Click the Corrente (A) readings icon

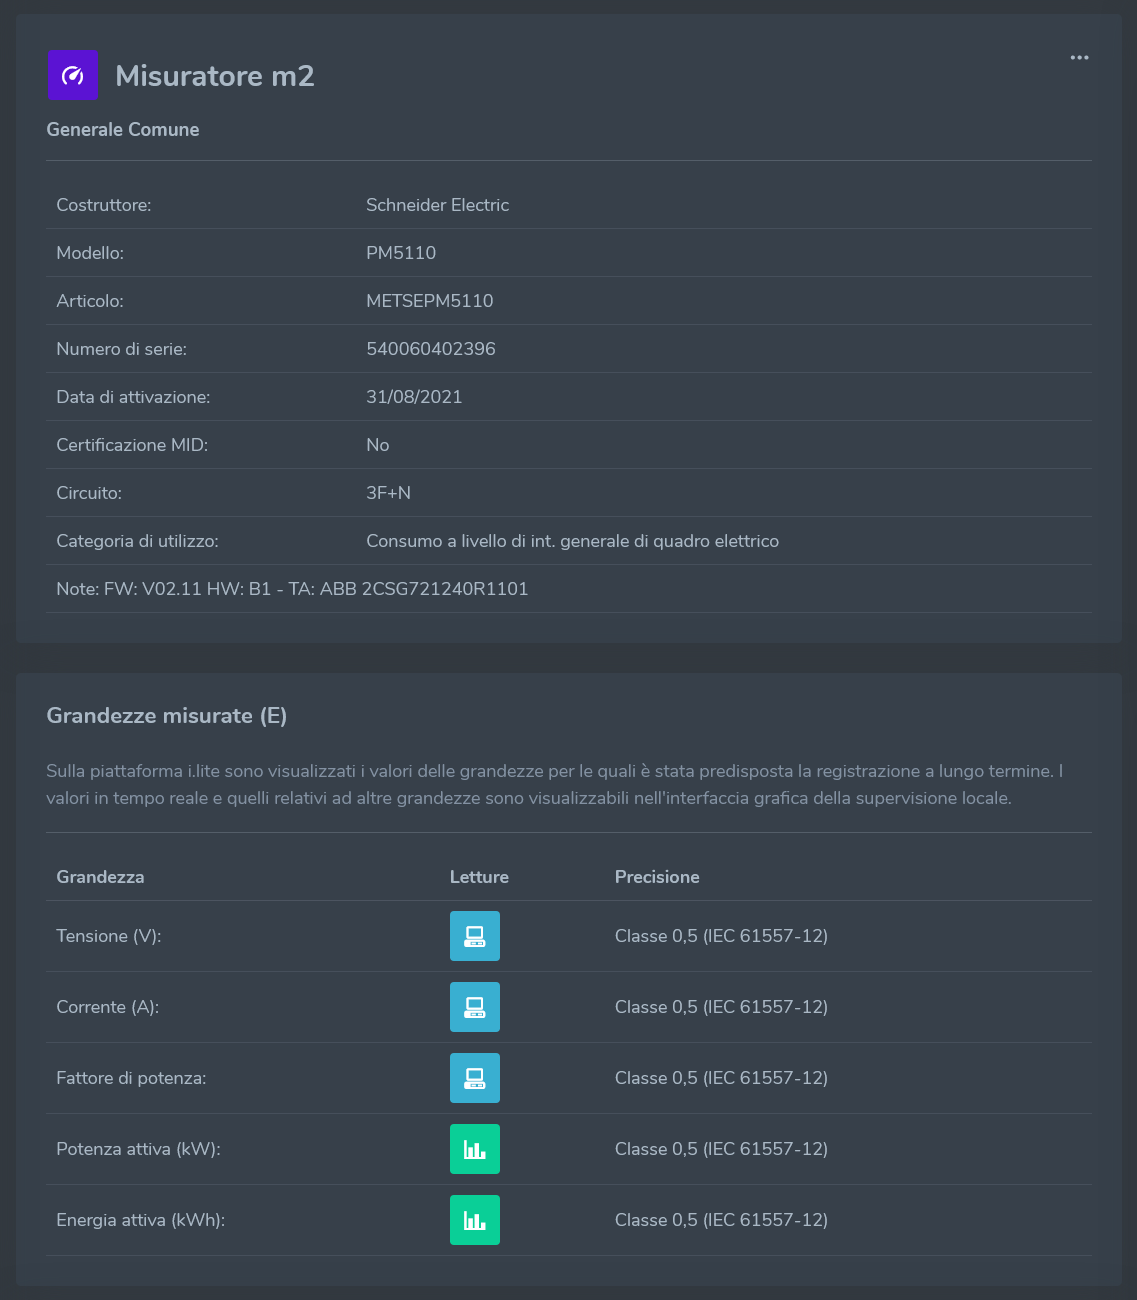pos(474,1007)
